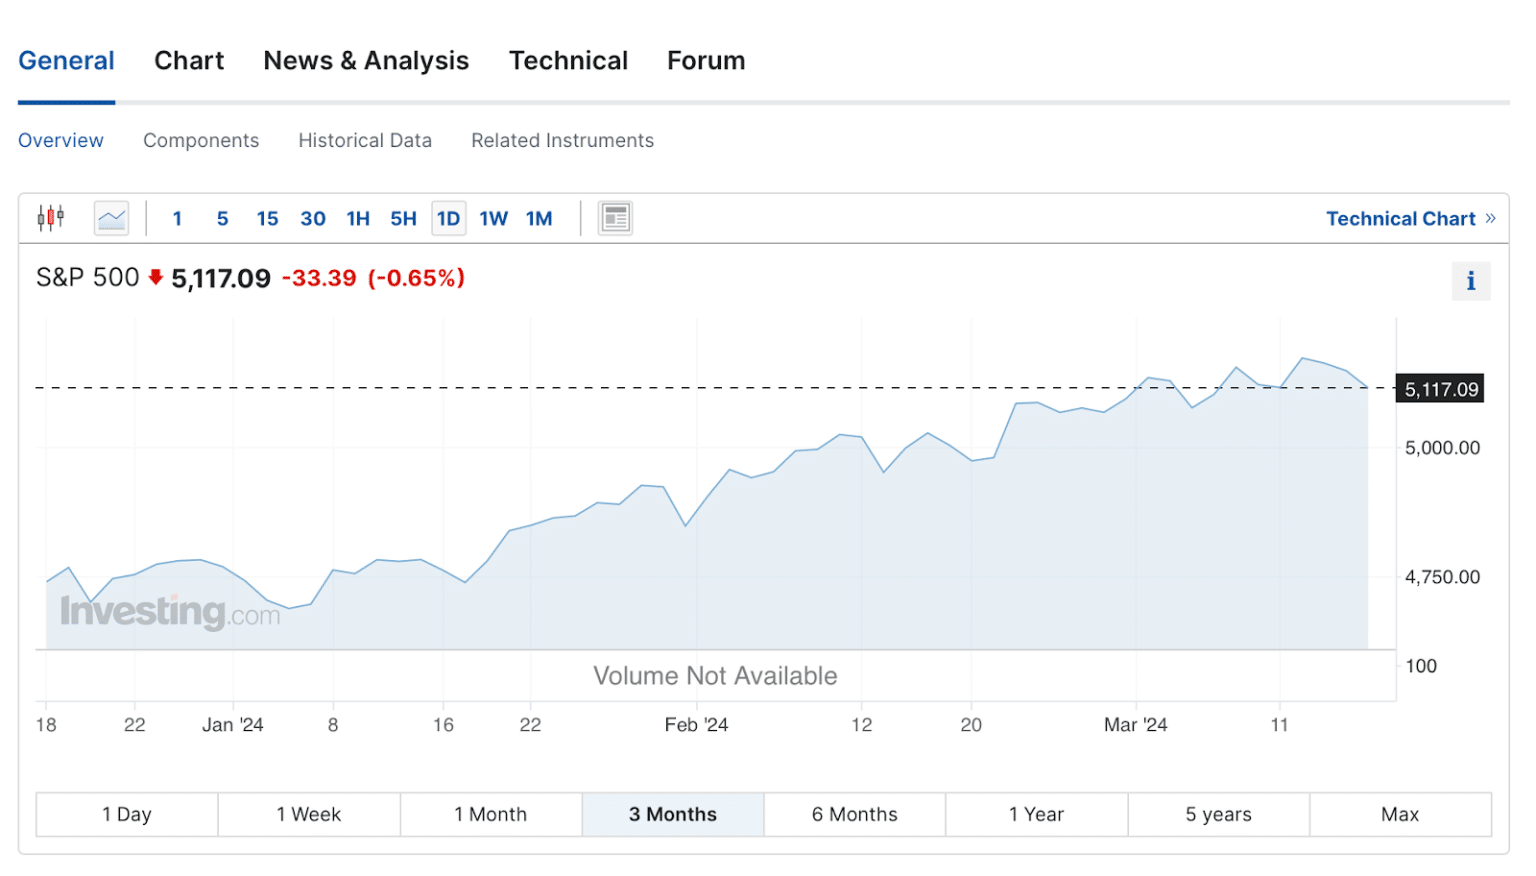Viewport: 1536px width, 876px height.
Task: Click the 5,117.09 price label on the chart
Action: (1439, 389)
